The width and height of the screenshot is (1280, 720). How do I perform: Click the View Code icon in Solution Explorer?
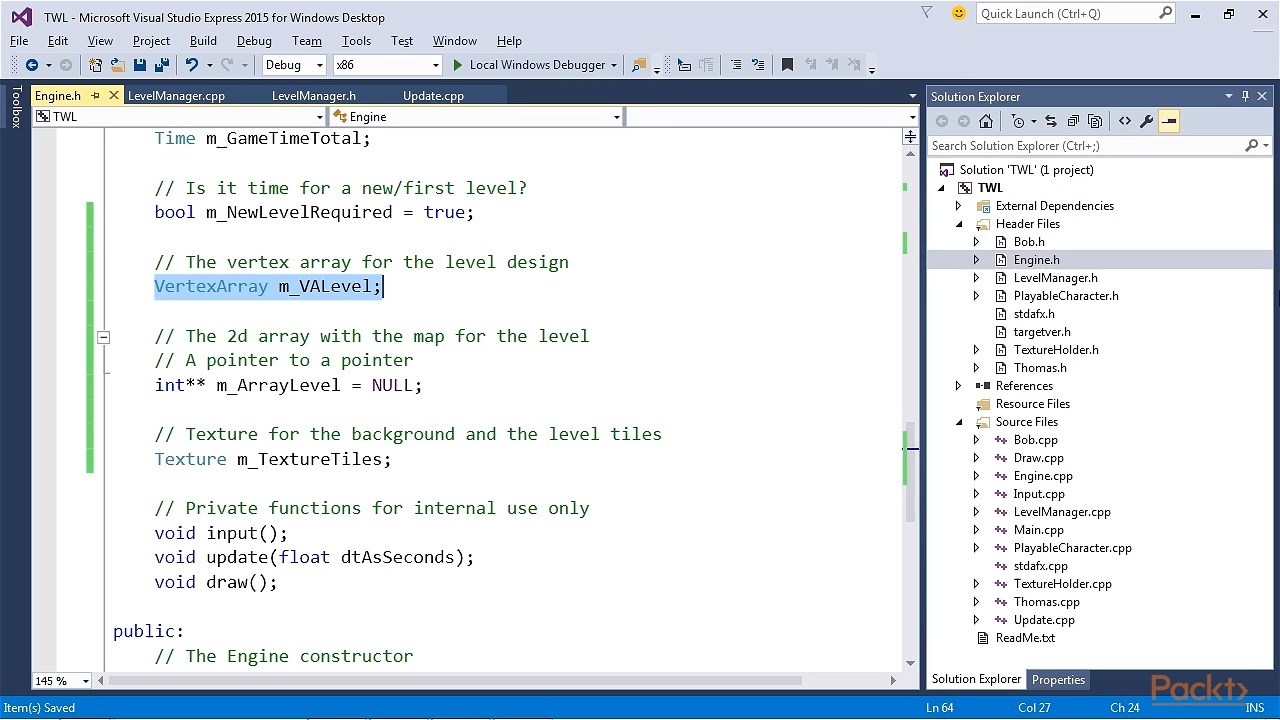tap(1125, 121)
